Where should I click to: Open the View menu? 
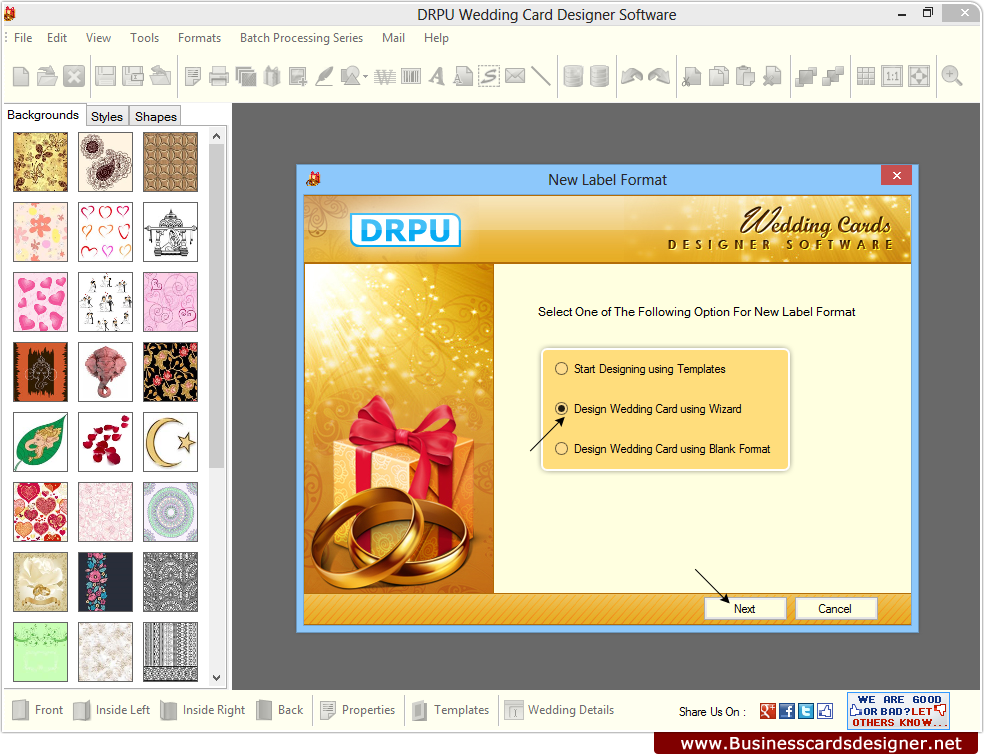(x=99, y=38)
